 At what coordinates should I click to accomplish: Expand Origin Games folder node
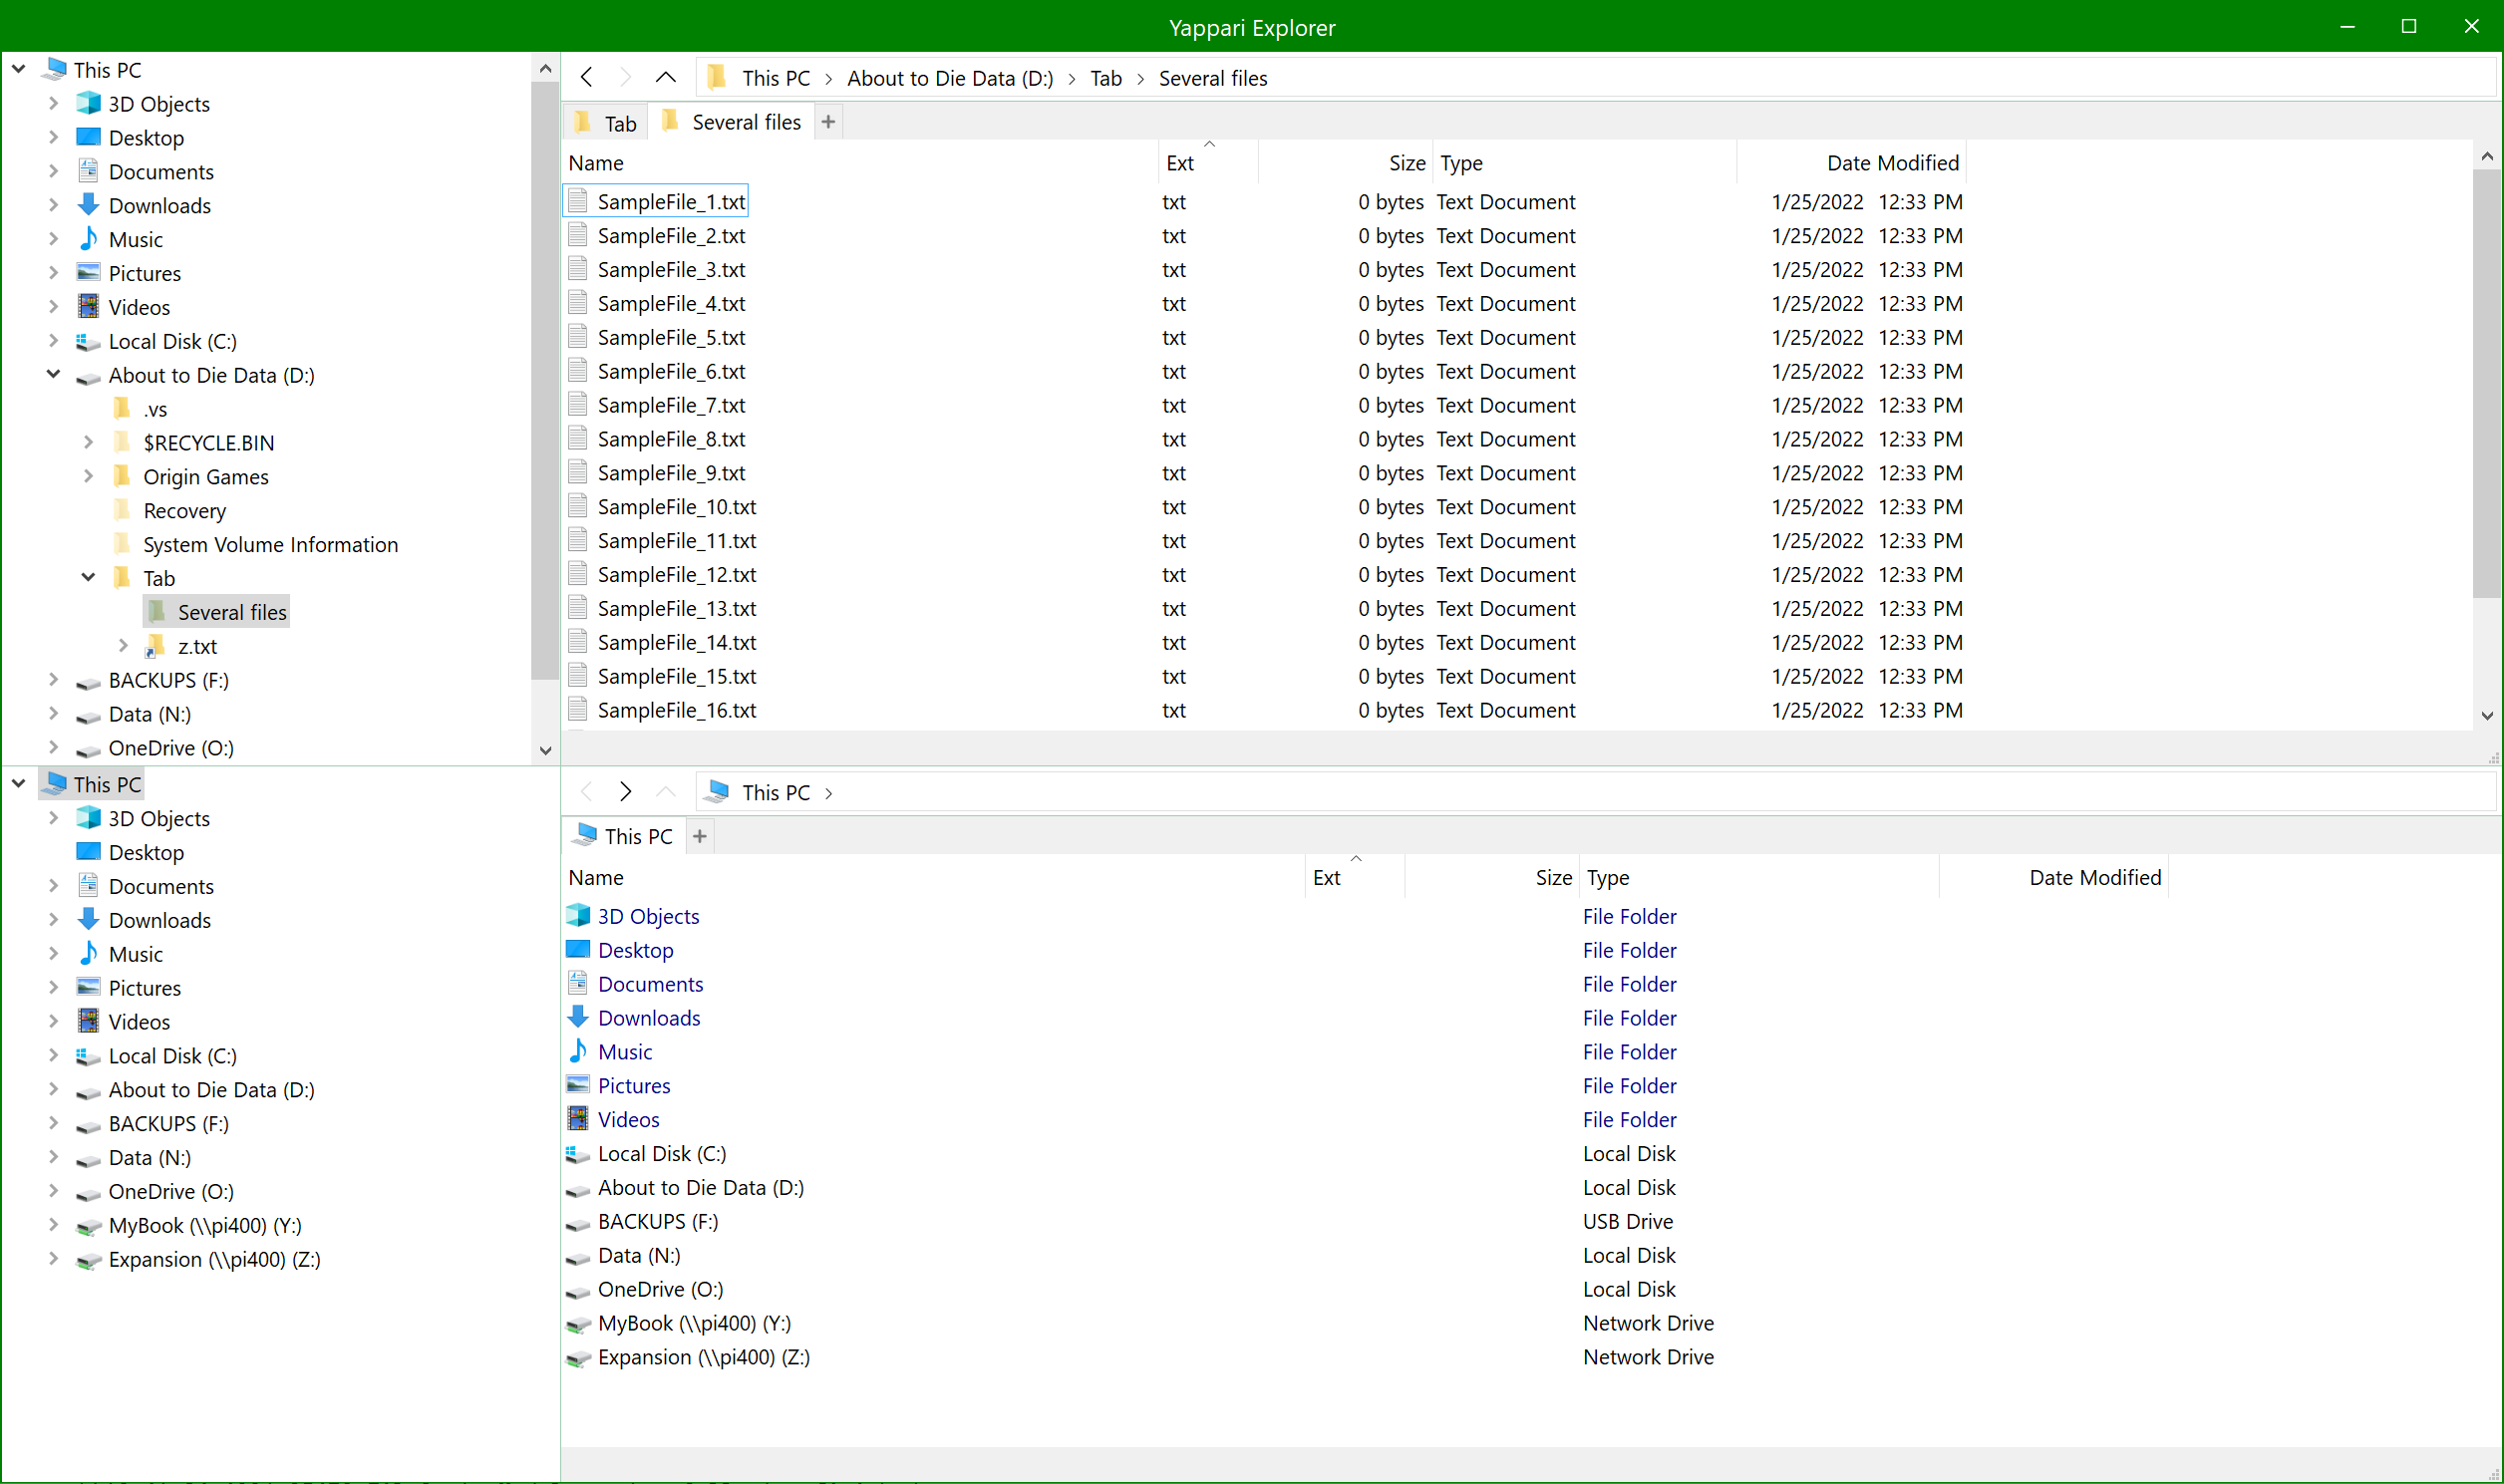pos(88,476)
